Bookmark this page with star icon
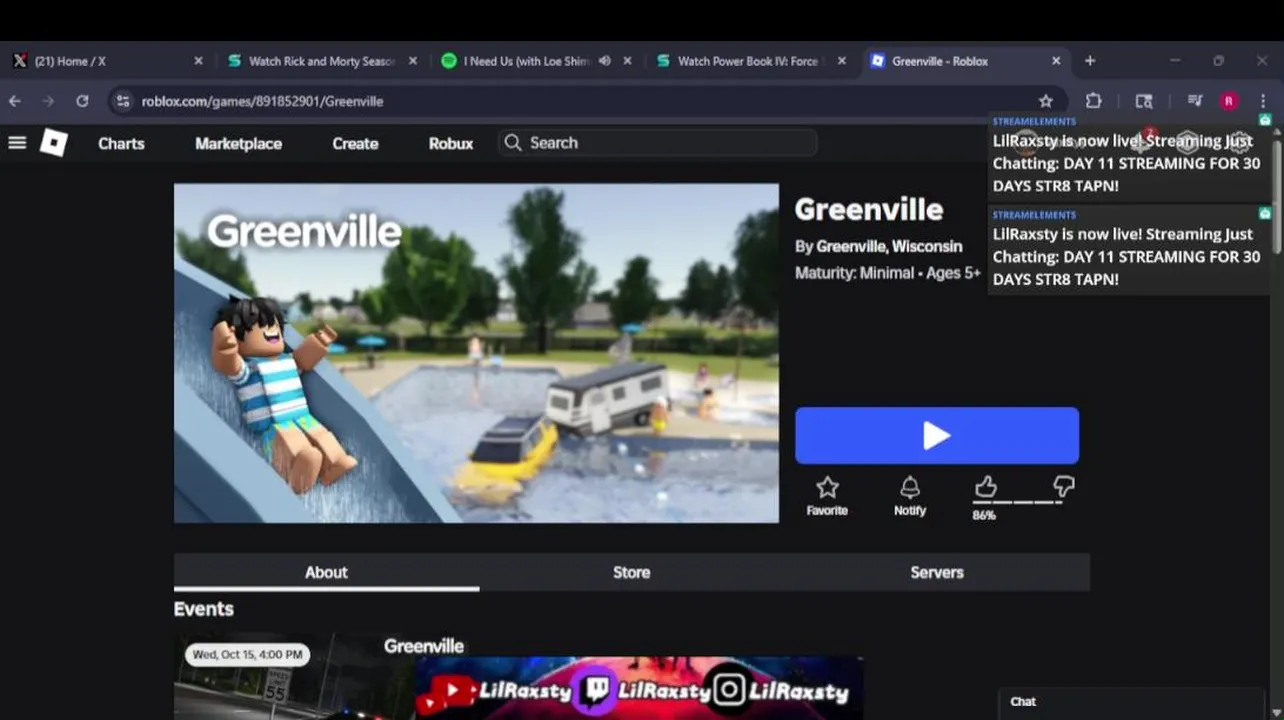This screenshot has height=720, width=1284. pos(1046,101)
